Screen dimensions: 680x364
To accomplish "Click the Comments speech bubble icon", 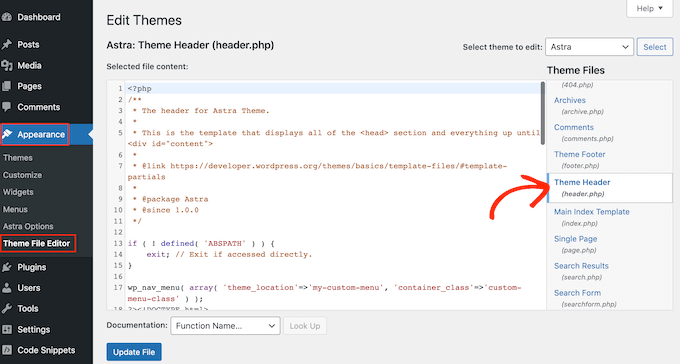I will pyautogui.click(x=7, y=107).
